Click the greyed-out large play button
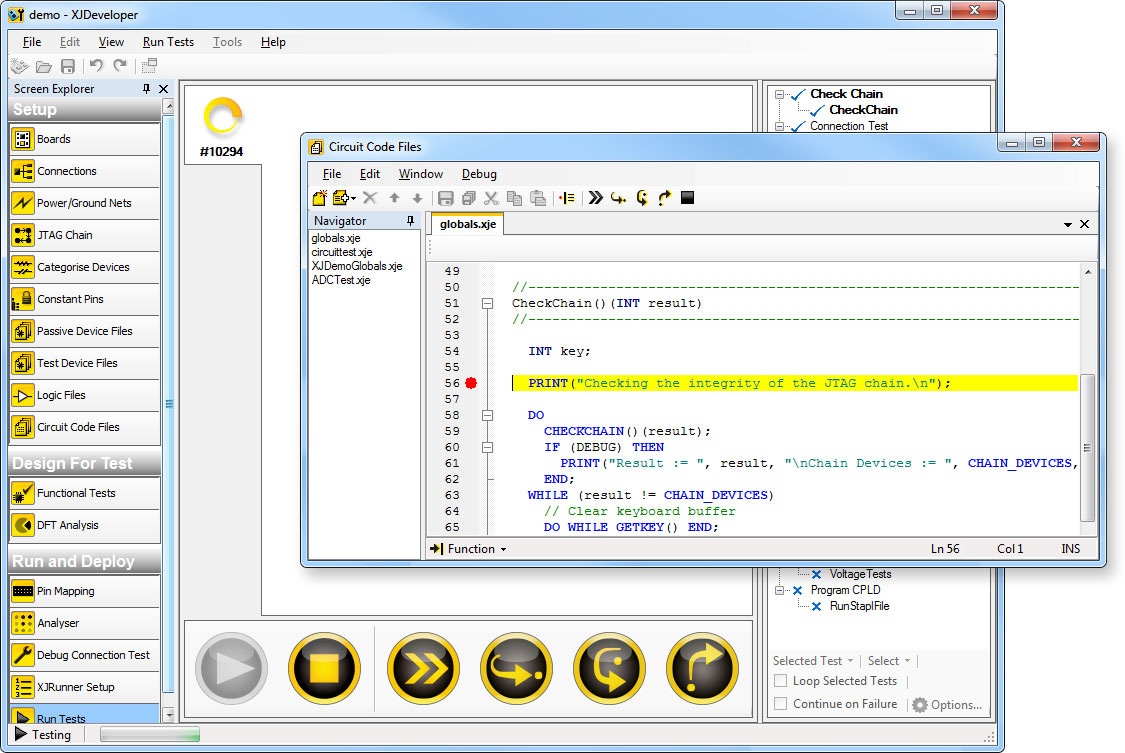Image resolution: width=1125 pixels, height=753 pixels. (x=231, y=669)
